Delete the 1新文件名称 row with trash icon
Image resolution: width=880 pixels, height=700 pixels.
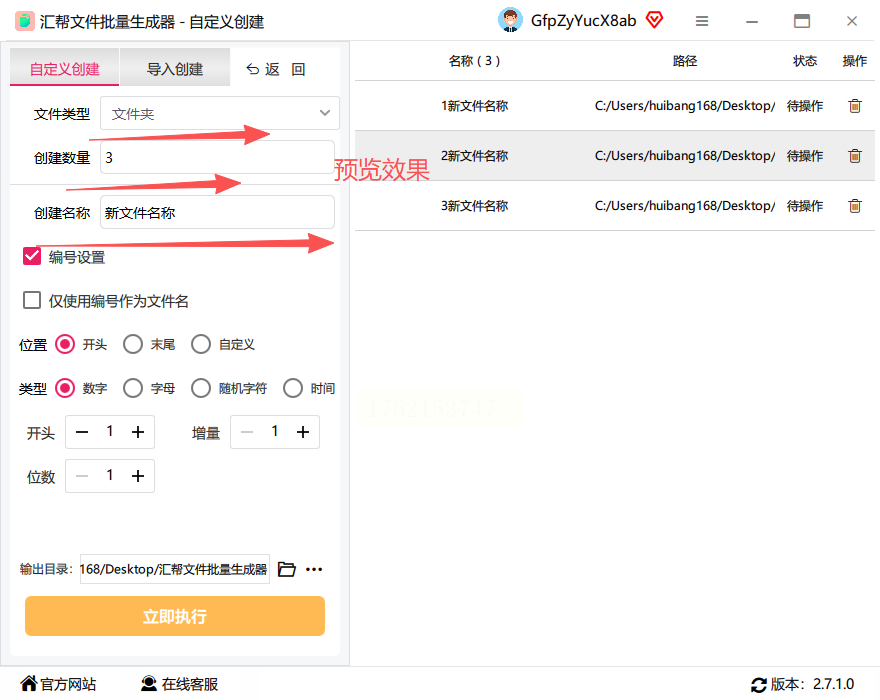pos(854,106)
